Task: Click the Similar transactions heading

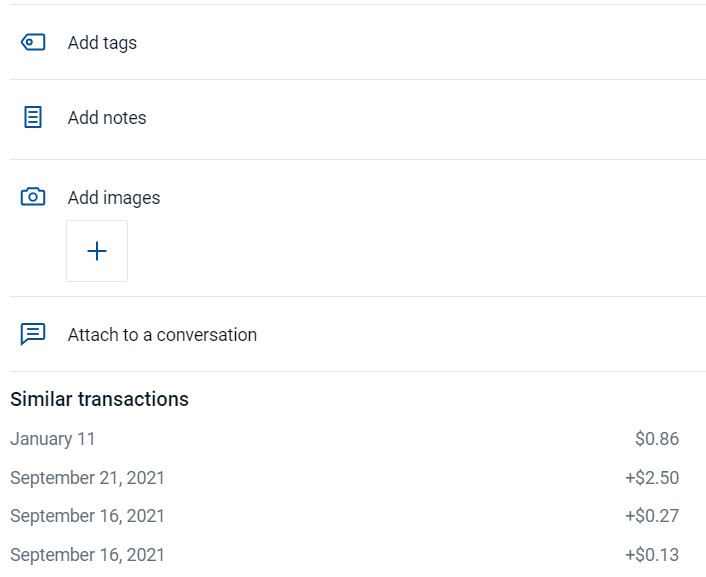Action: pos(100,399)
